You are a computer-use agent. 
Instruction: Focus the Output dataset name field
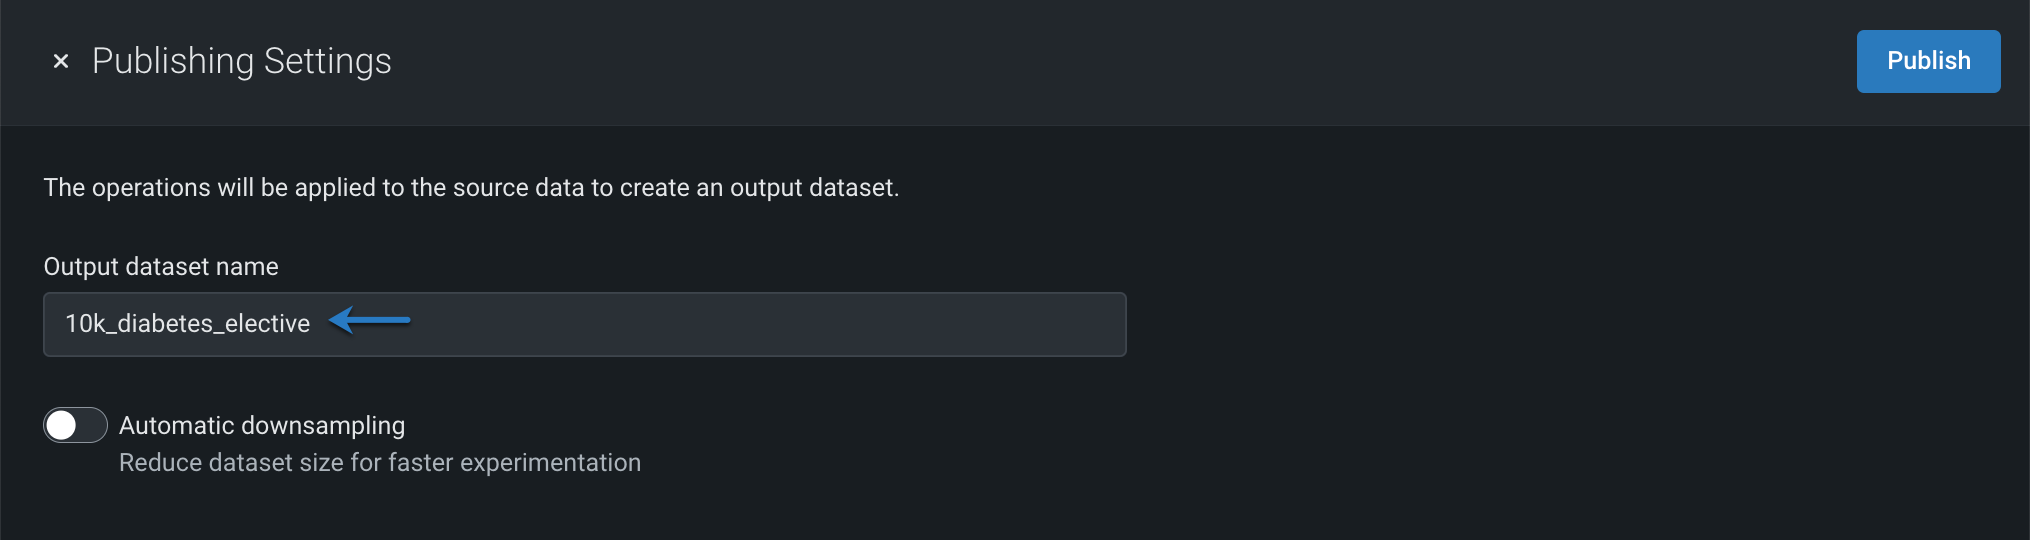[700, 324]
